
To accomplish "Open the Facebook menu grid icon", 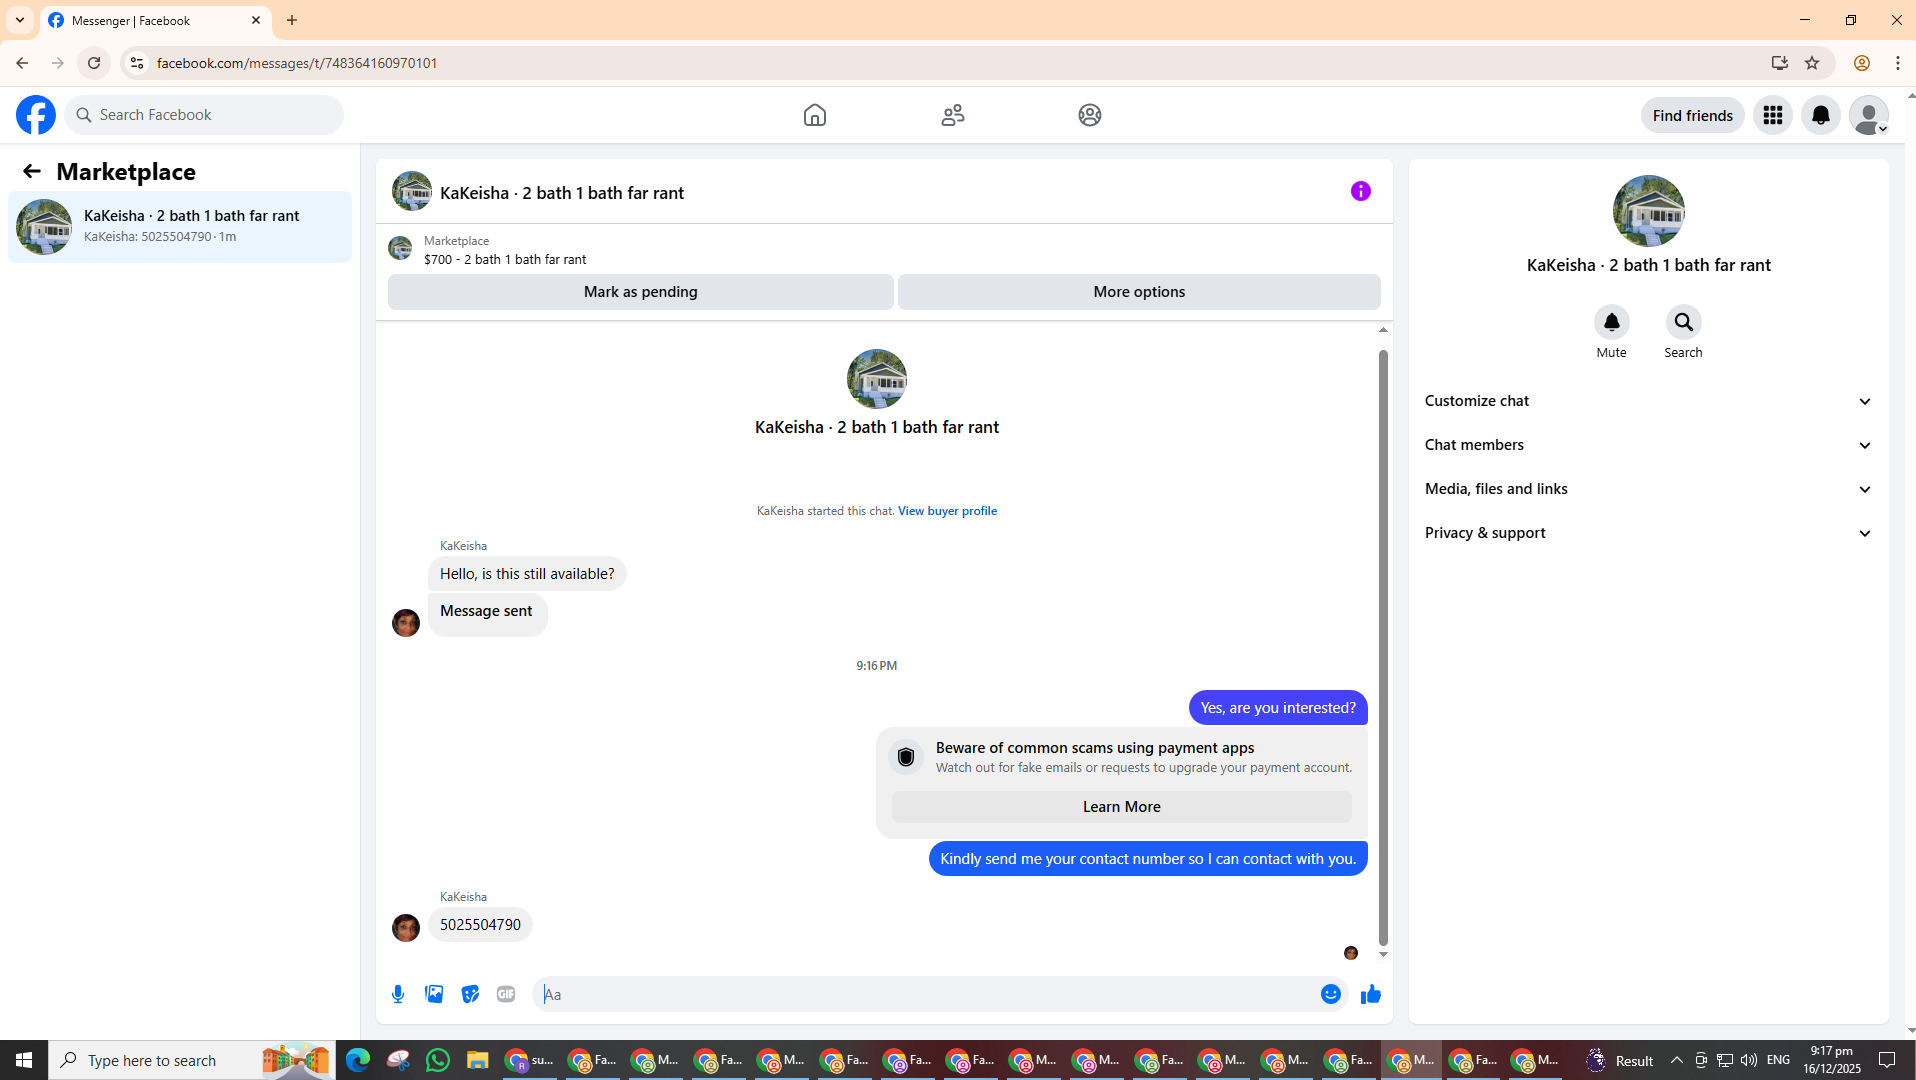I will point(1773,115).
